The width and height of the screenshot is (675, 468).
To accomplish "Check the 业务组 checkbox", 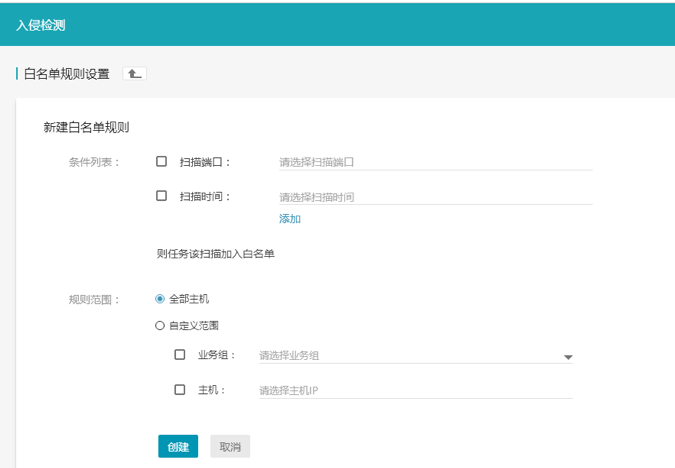I will pyautogui.click(x=180, y=354).
